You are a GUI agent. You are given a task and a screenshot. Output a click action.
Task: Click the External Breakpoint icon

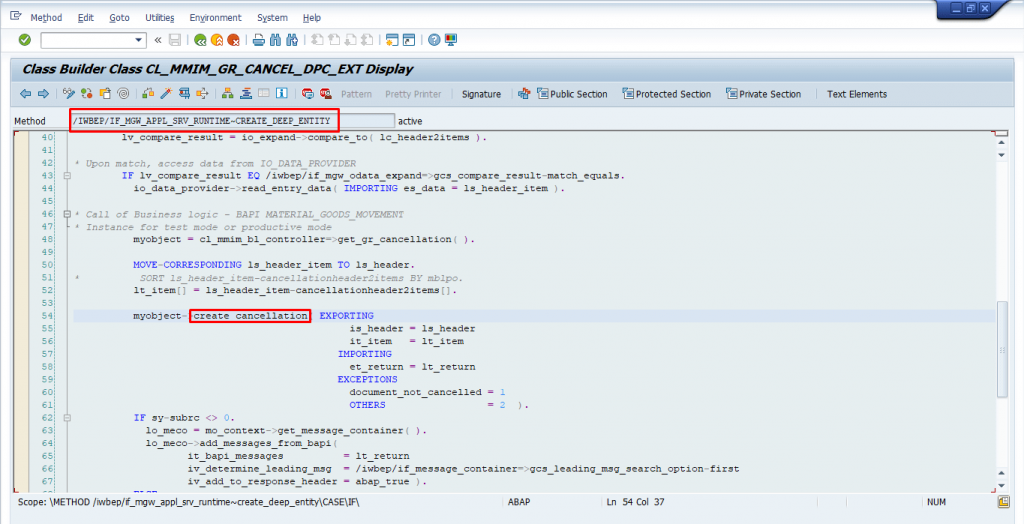point(325,94)
